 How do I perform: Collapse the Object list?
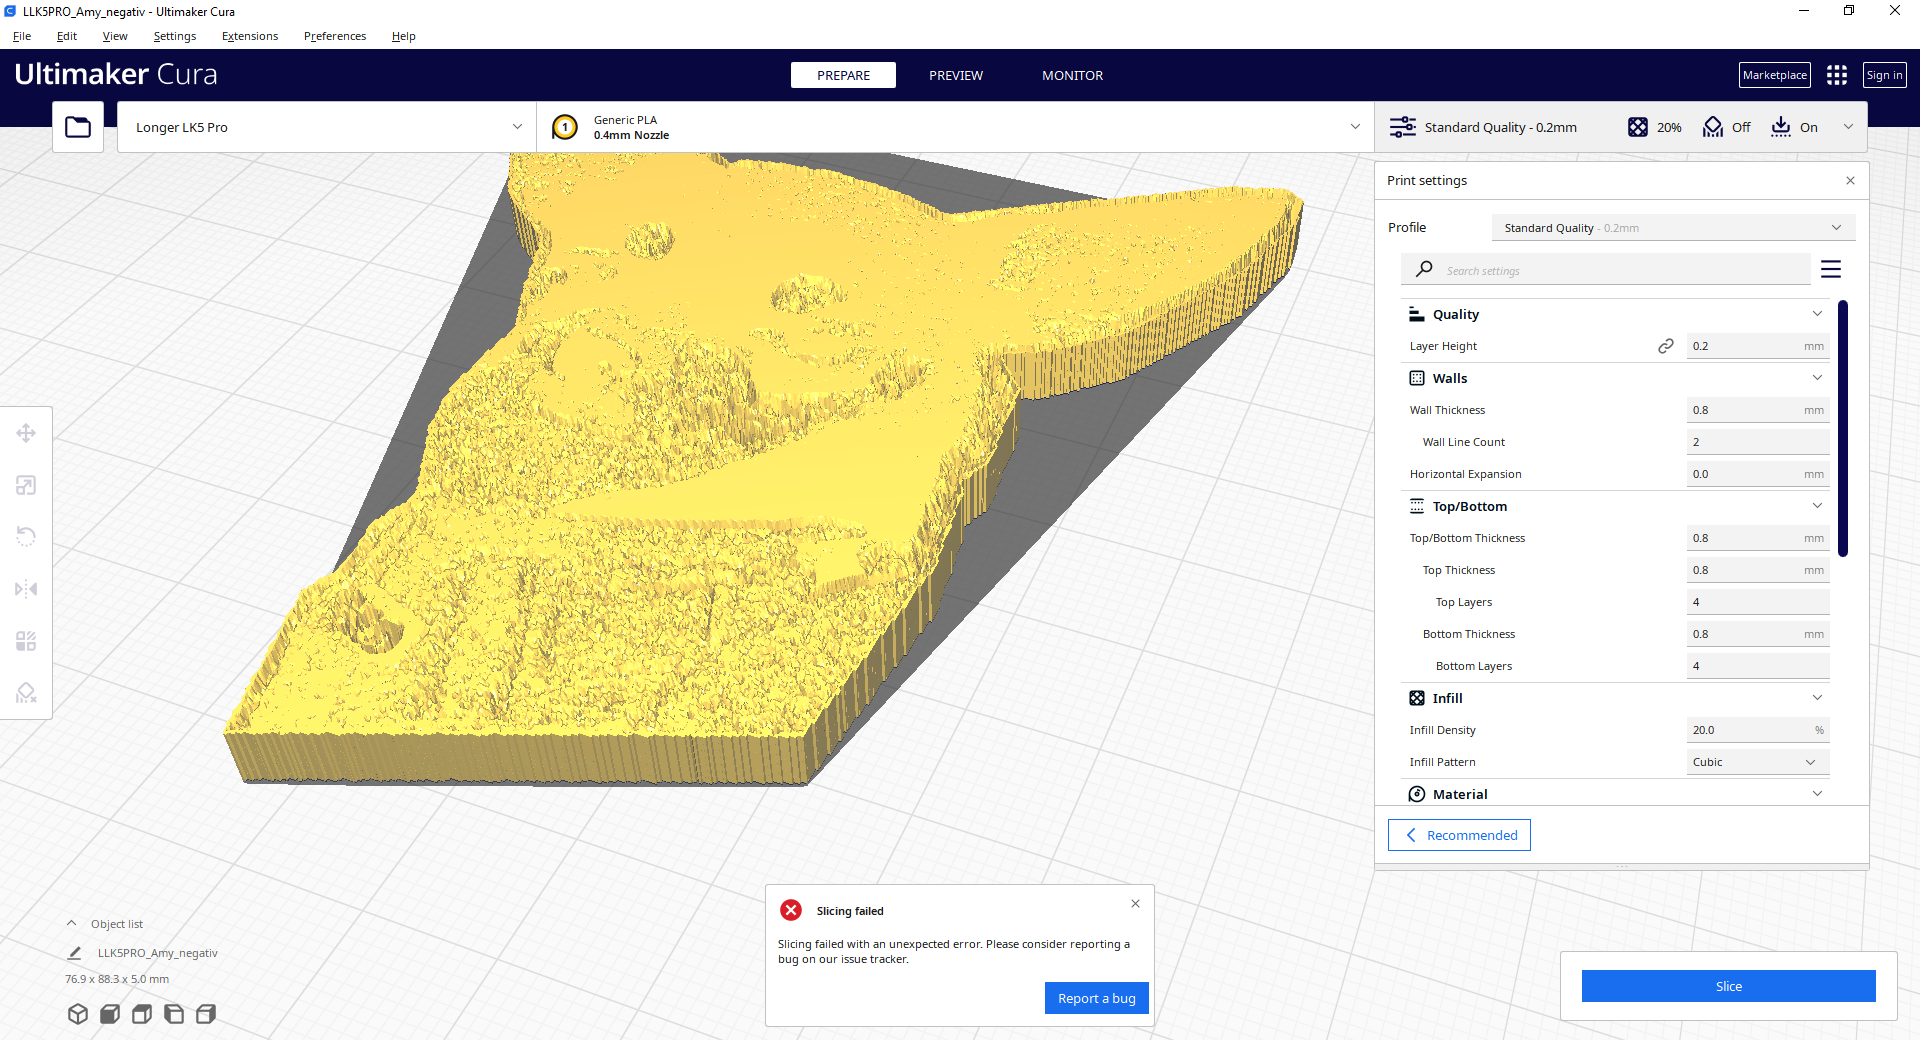(71, 923)
